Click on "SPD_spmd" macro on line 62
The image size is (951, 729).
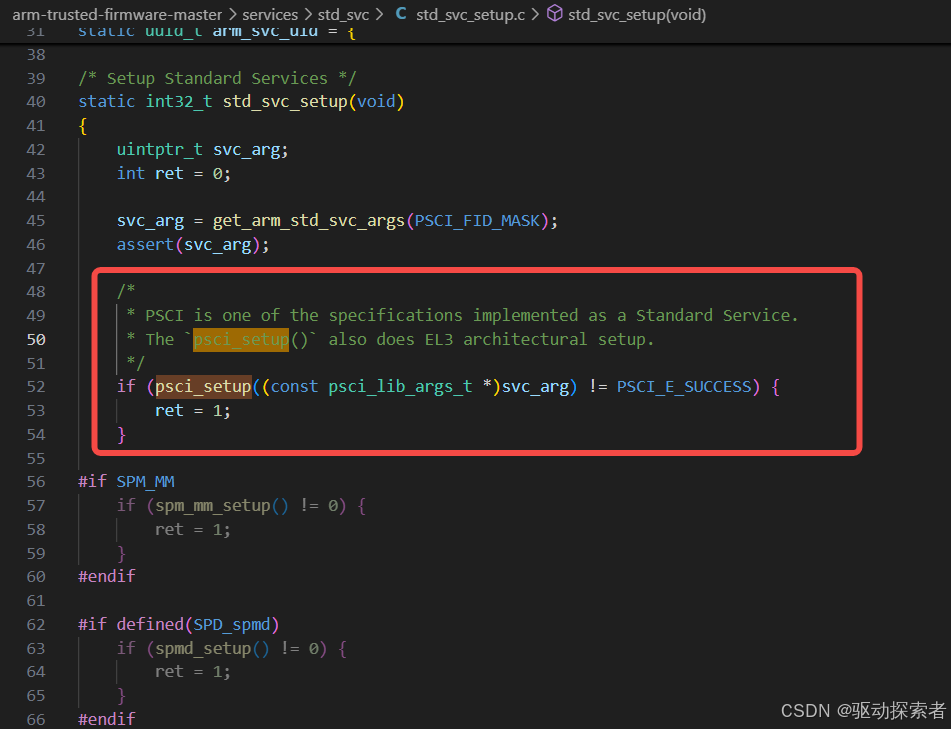tap(231, 625)
